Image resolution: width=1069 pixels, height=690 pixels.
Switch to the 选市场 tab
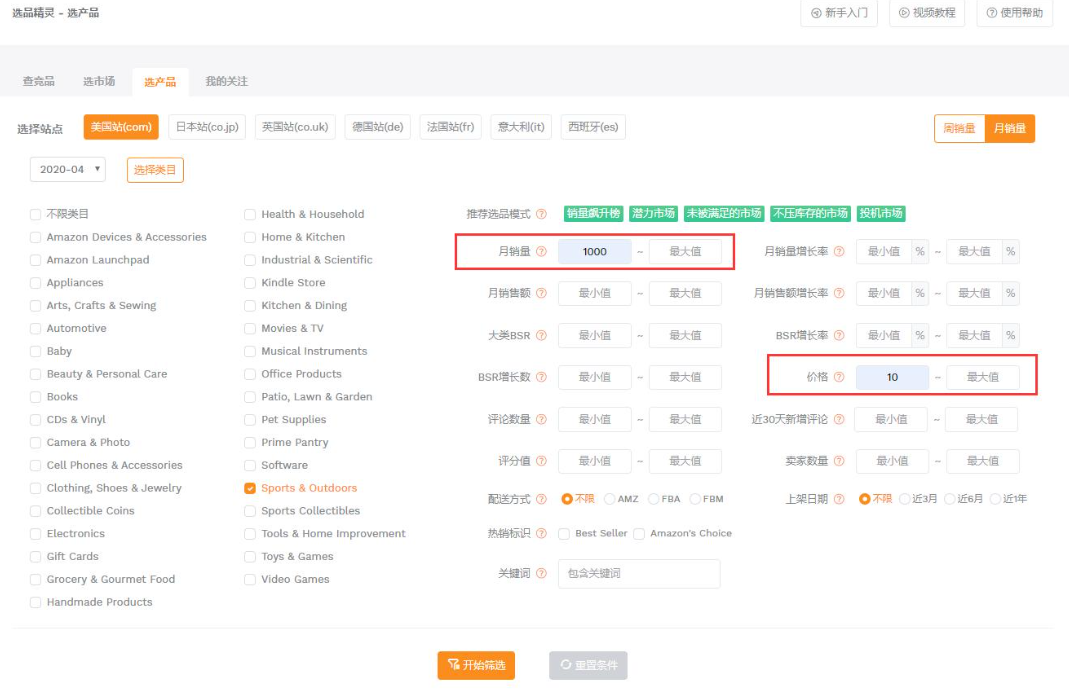99,81
